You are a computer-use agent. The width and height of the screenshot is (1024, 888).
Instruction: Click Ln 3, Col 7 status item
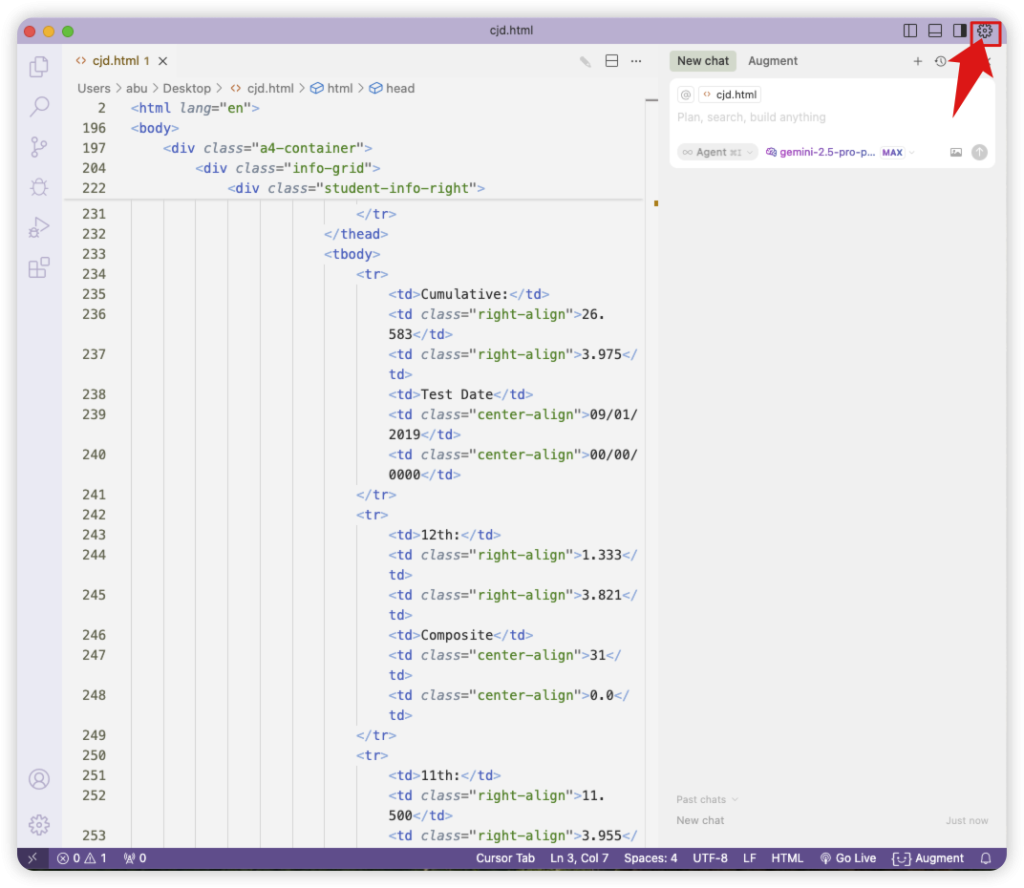pos(579,858)
